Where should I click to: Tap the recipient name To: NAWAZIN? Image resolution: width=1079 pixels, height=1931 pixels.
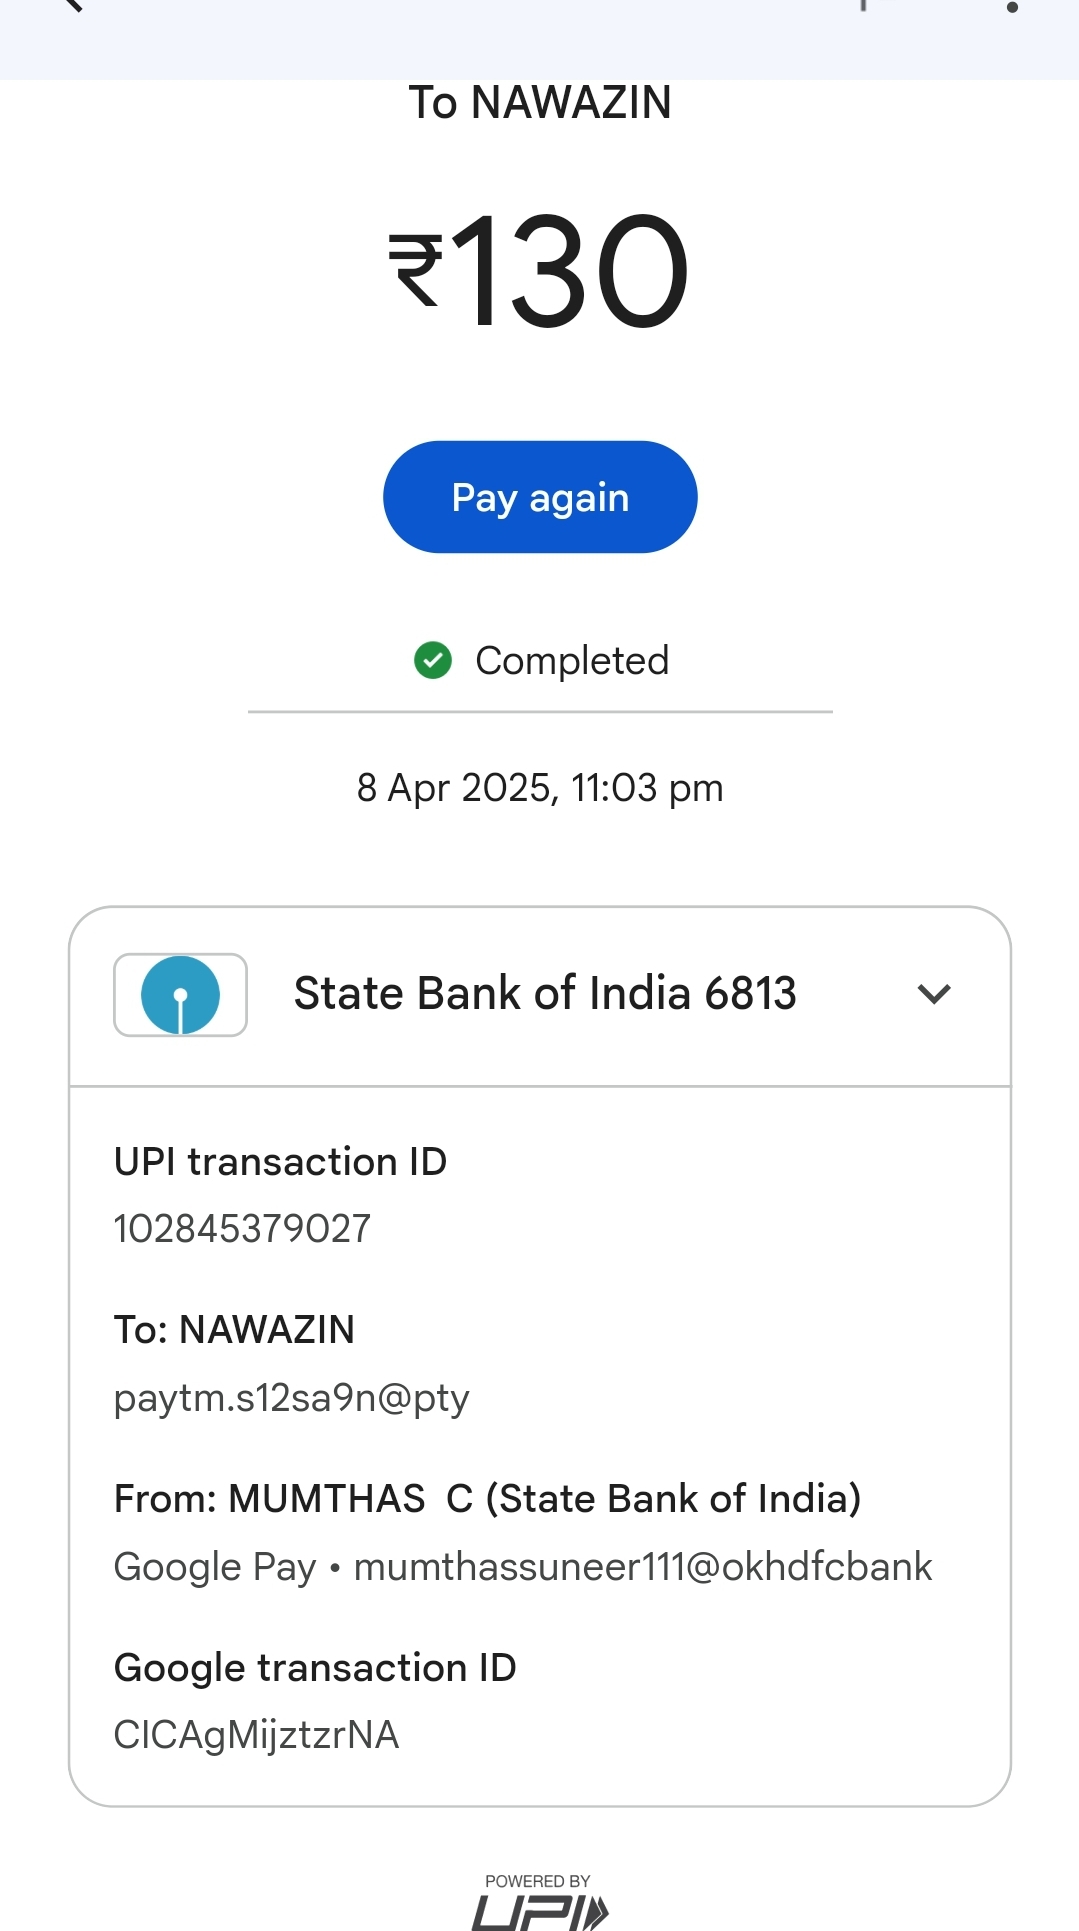[234, 1330]
